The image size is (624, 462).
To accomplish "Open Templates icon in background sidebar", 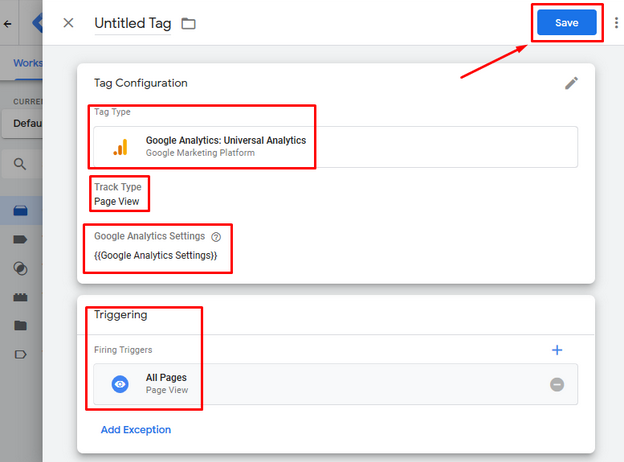I will point(20,354).
